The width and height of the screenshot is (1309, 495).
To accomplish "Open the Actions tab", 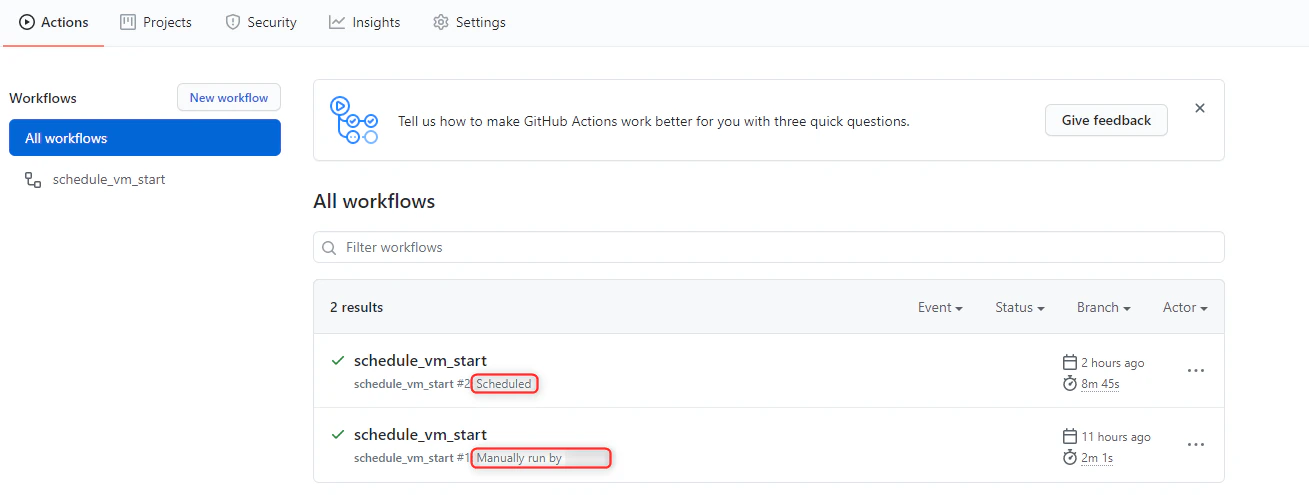I will (54, 22).
